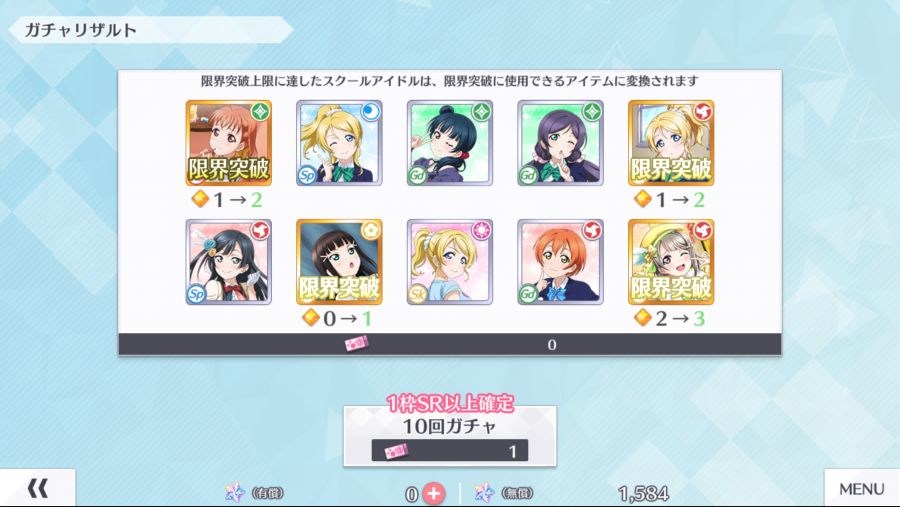Click the free star gem (無償) icon
900x507 pixels.
click(x=484, y=493)
